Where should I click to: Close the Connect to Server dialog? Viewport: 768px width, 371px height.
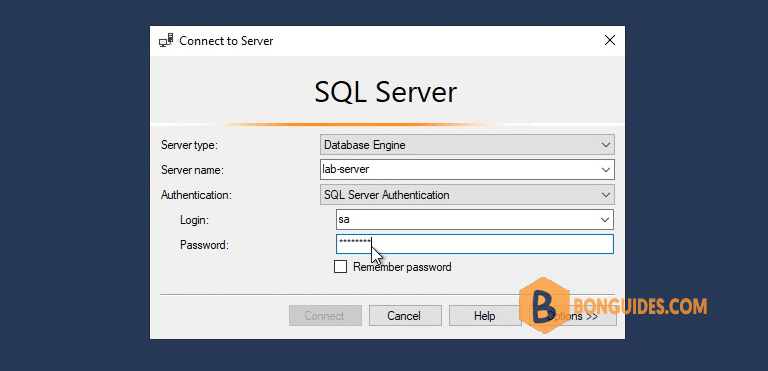pos(610,41)
